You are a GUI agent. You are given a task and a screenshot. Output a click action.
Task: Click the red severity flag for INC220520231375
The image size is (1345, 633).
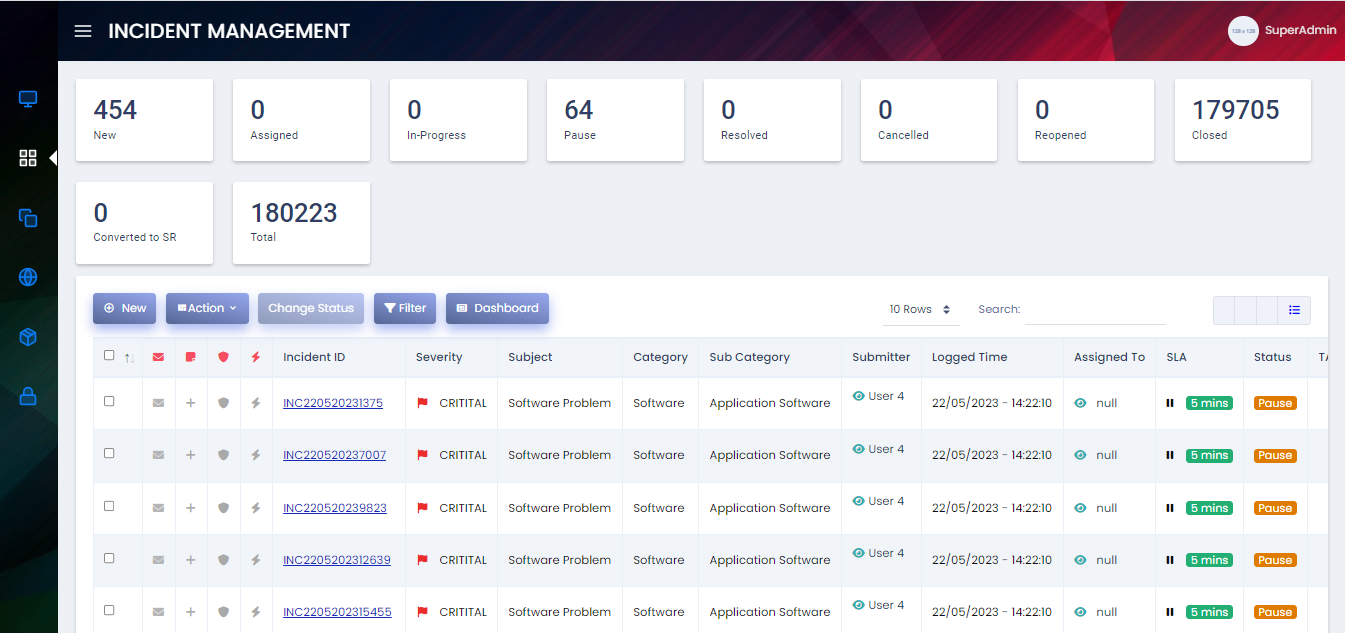(422, 403)
